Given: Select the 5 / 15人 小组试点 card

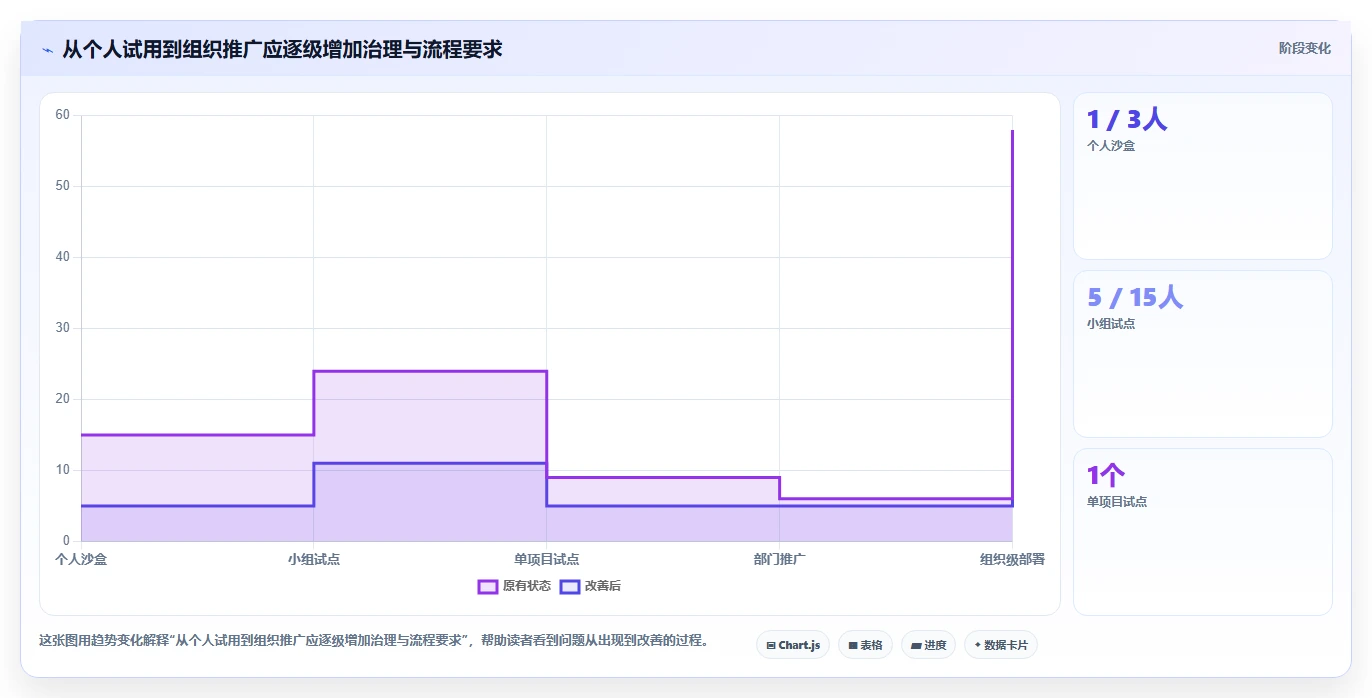Looking at the screenshot, I should click(x=1202, y=354).
